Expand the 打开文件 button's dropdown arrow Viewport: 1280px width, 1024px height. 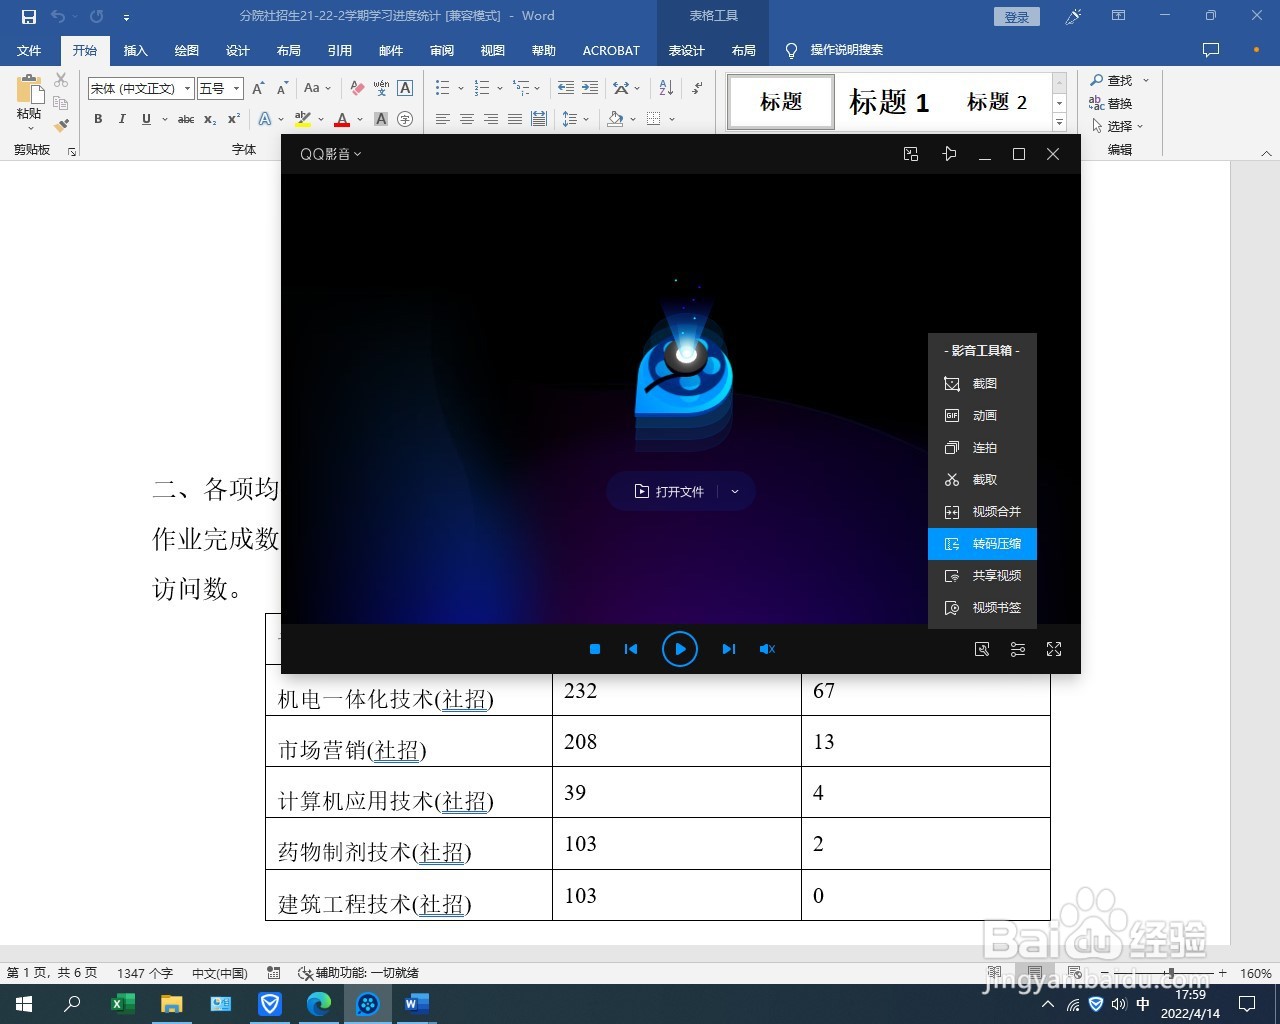pyautogui.click(x=735, y=491)
